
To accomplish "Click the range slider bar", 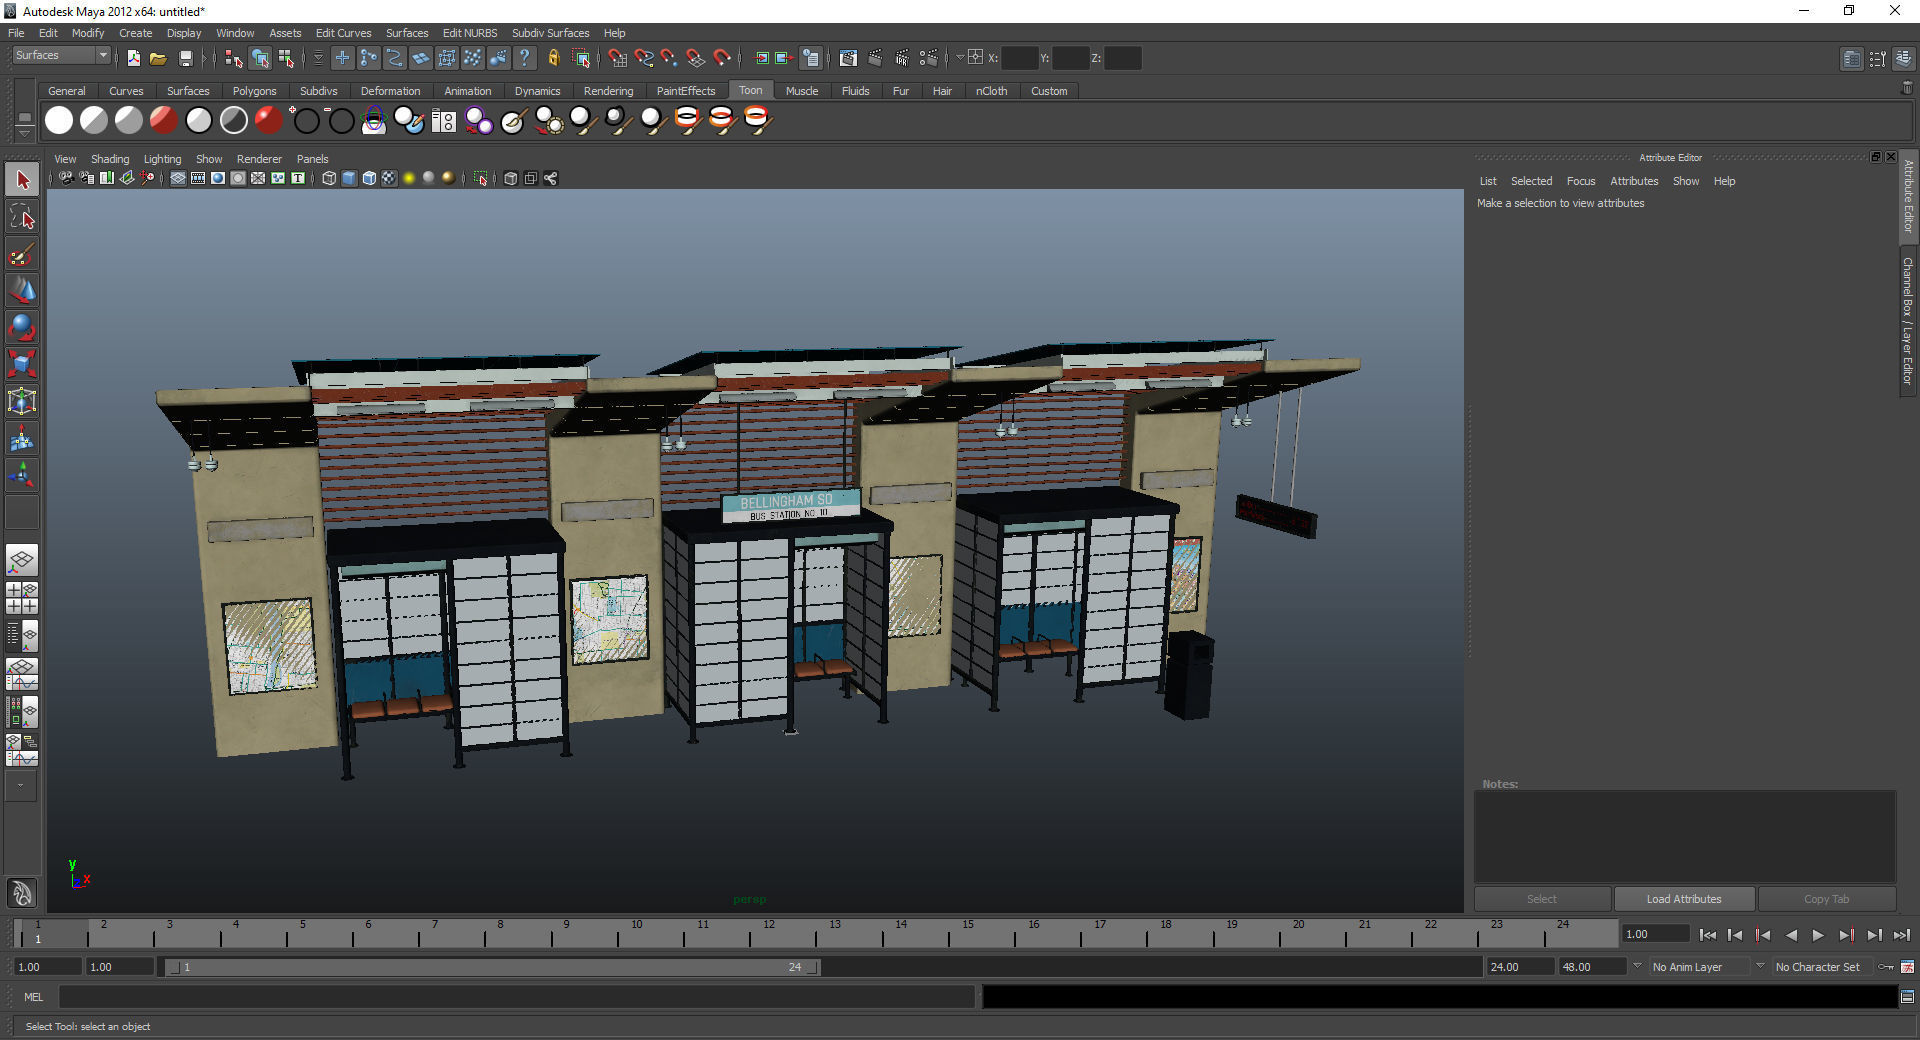I will tap(493, 967).
